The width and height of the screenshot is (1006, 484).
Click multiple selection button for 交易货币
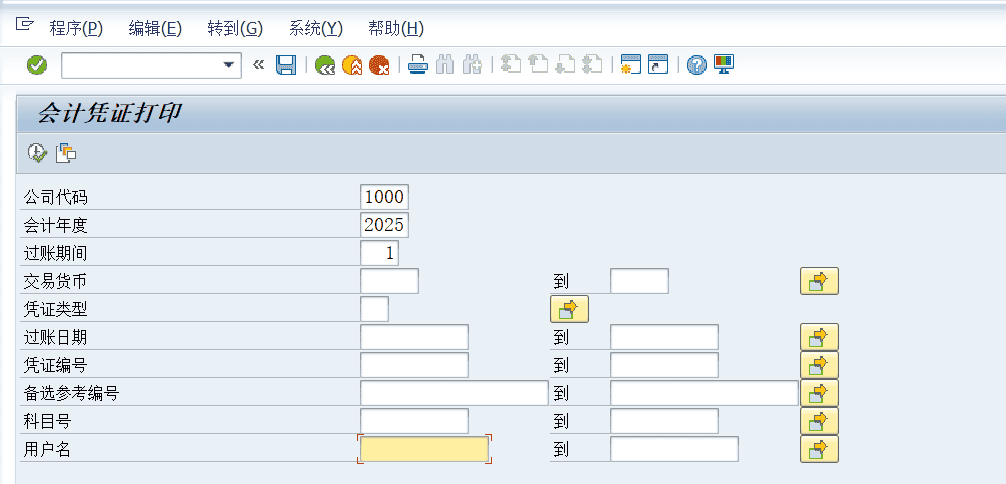(x=819, y=281)
